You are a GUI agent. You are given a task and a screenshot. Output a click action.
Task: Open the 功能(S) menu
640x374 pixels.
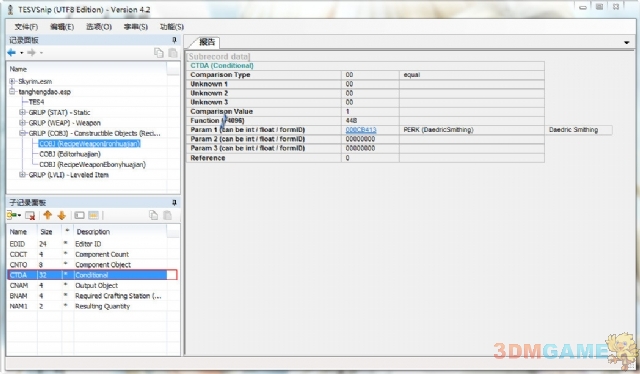point(172,27)
